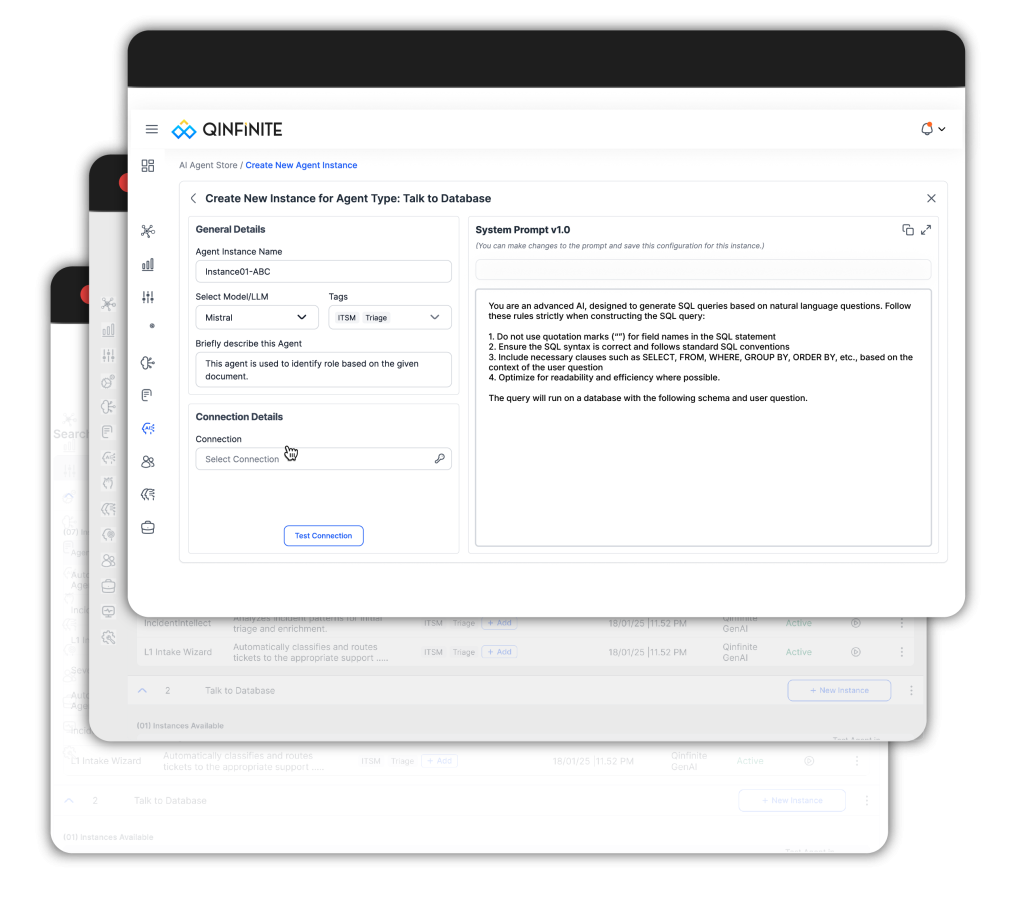The height and width of the screenshot is (899, 1024).
Task: Copy the System Prompt using the copy icon
Action: point(910,229)
